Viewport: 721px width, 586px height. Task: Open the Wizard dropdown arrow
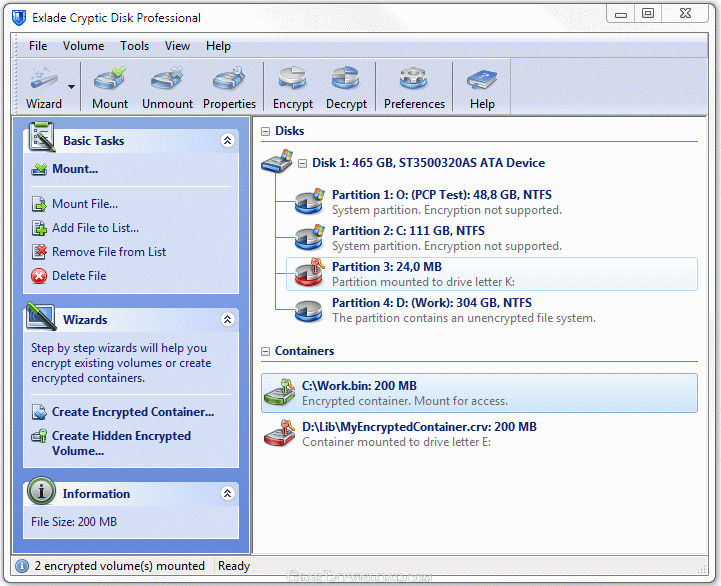71,86
